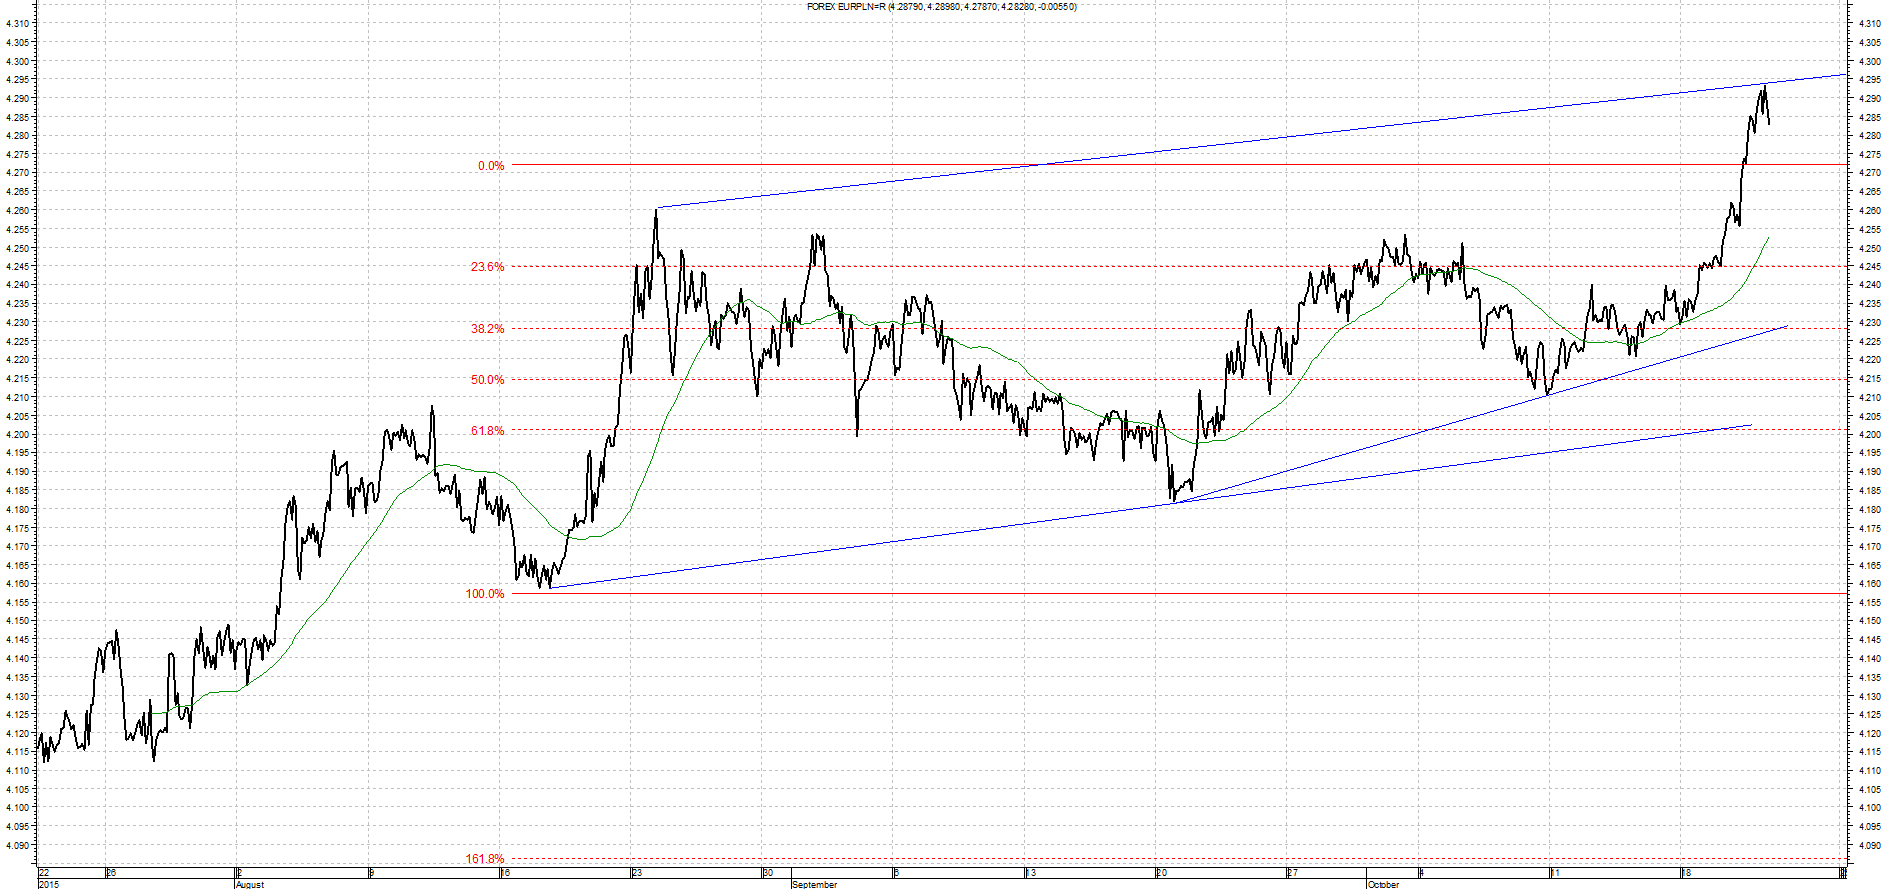
Task: Select the 161.8% Fibonacci extension label
Action: point(485,859)
